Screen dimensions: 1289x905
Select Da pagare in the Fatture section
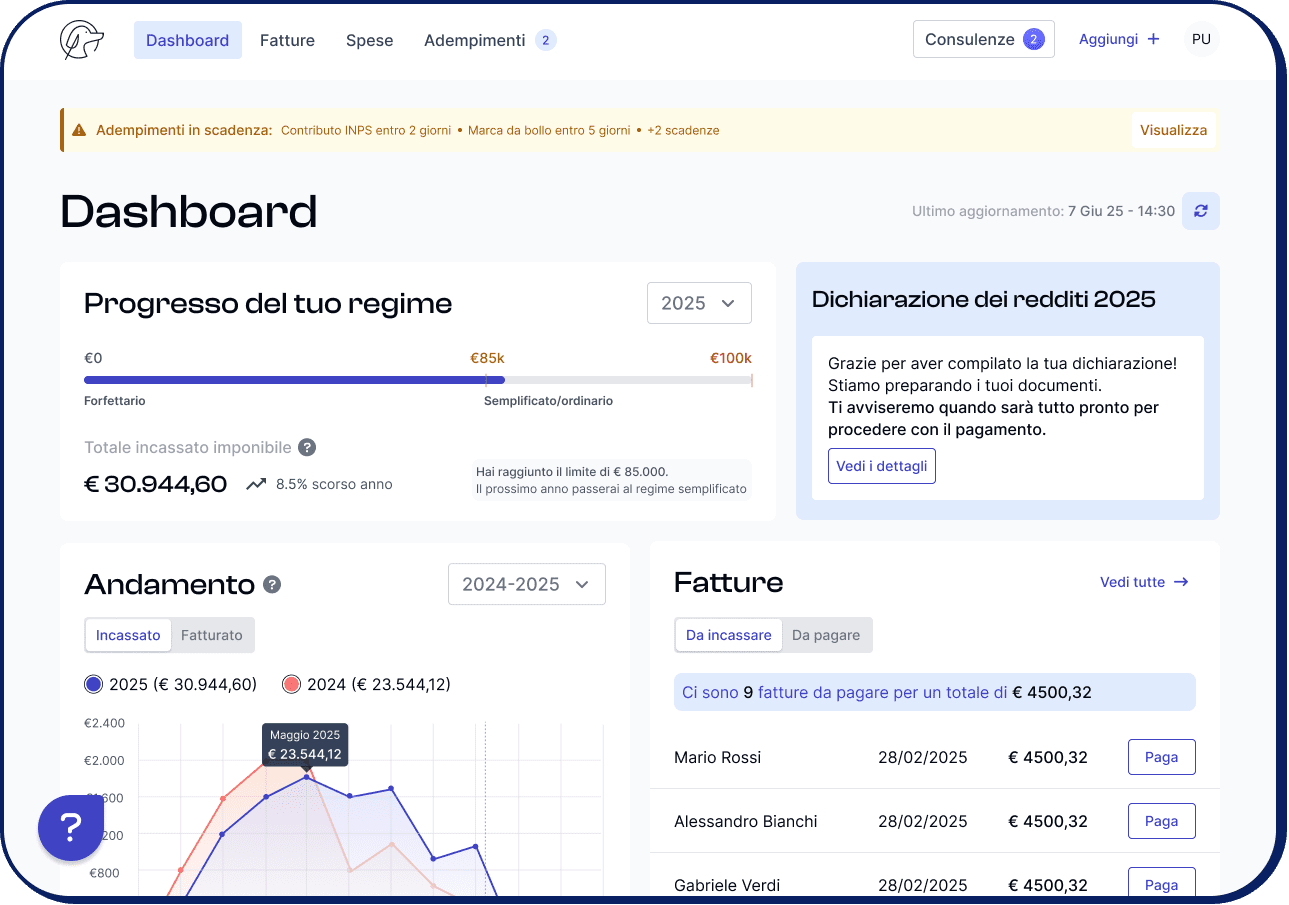coord(826,635)
